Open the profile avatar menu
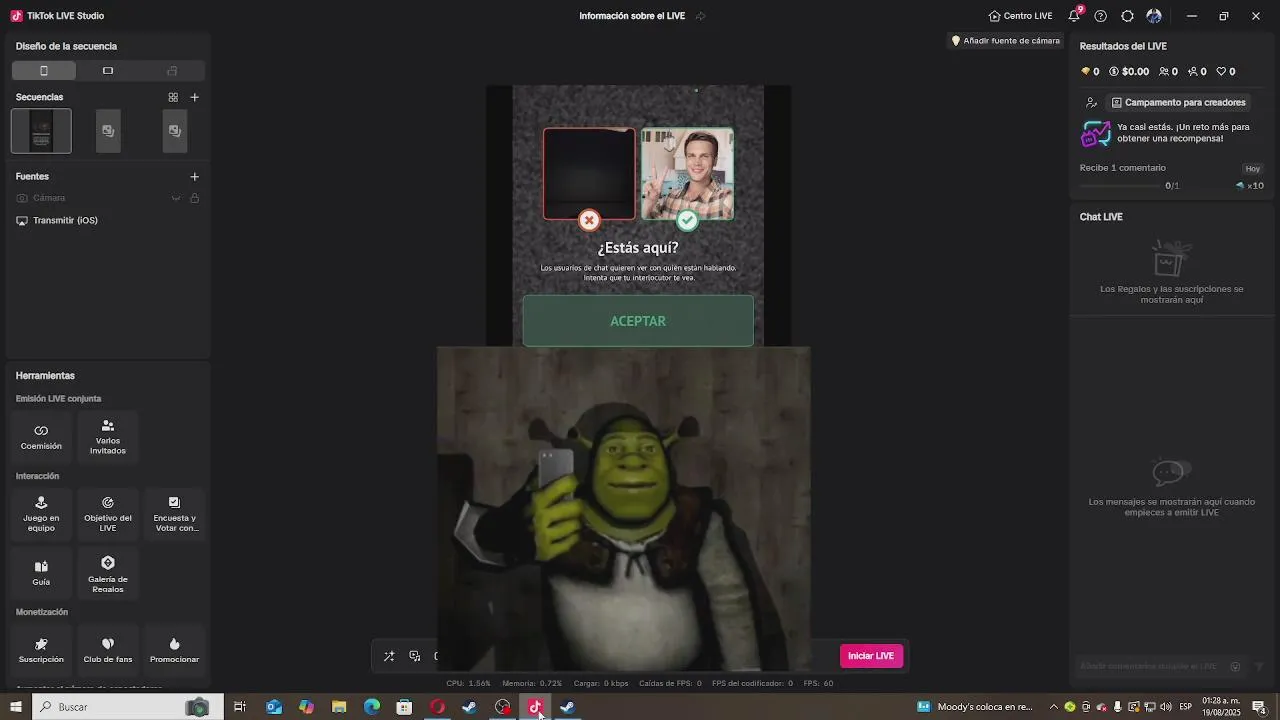The height and width of the screenshot is (720, 1280). pyautogui.click(x=1154, y=16)
